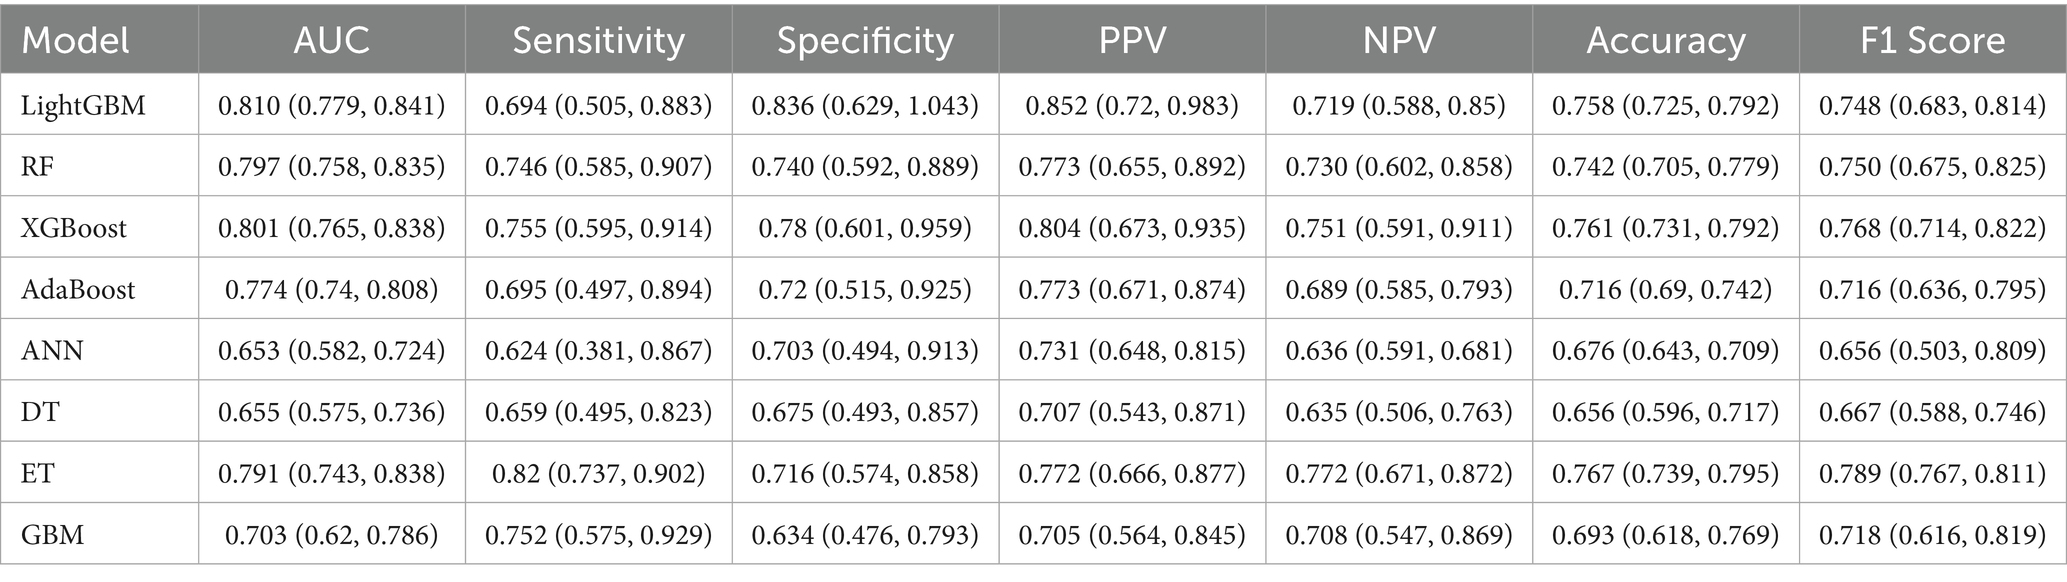
Task: Click the F1 Score column header
Action: [x=1932, y=40]
